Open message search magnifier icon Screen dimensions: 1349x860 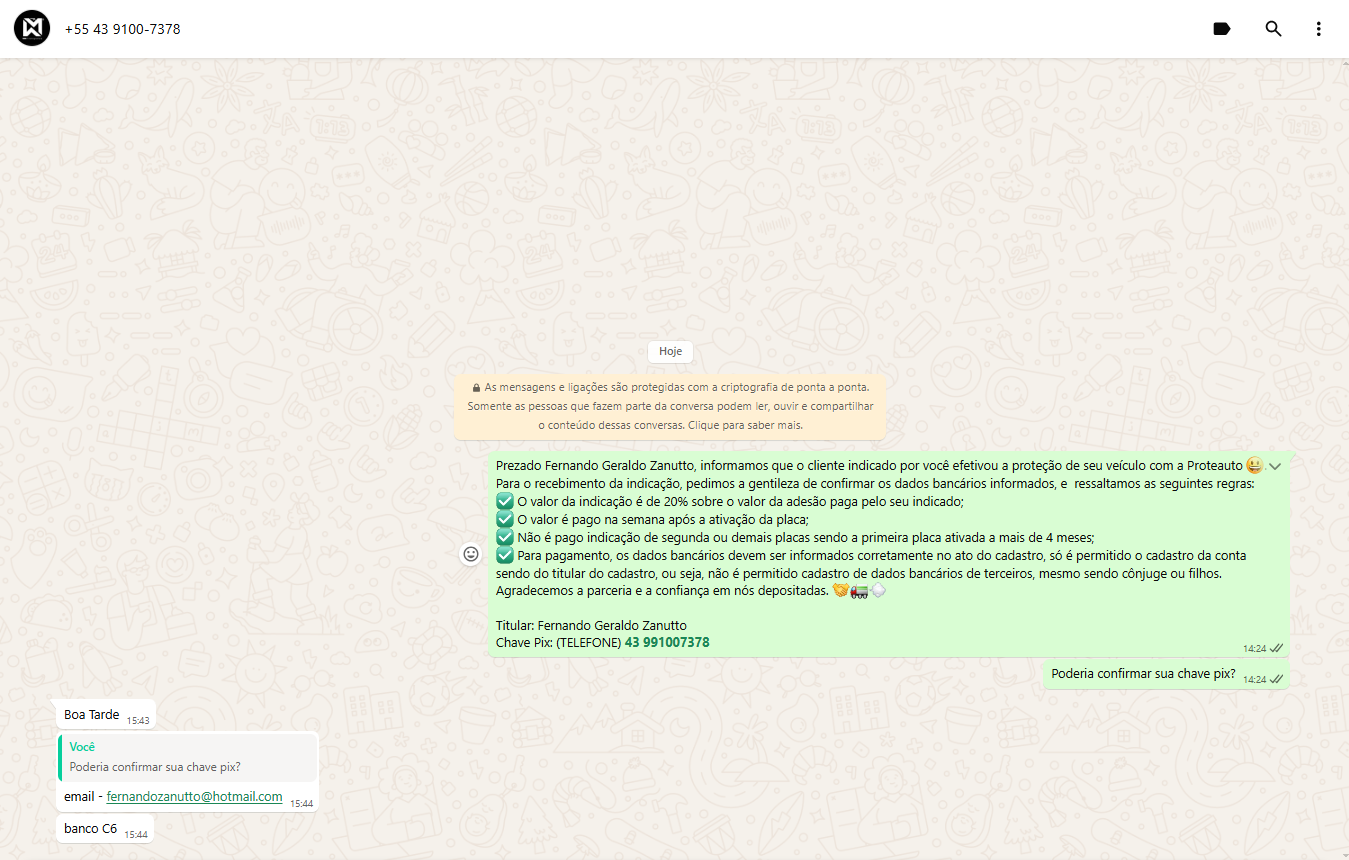(x=1273, y=29)
